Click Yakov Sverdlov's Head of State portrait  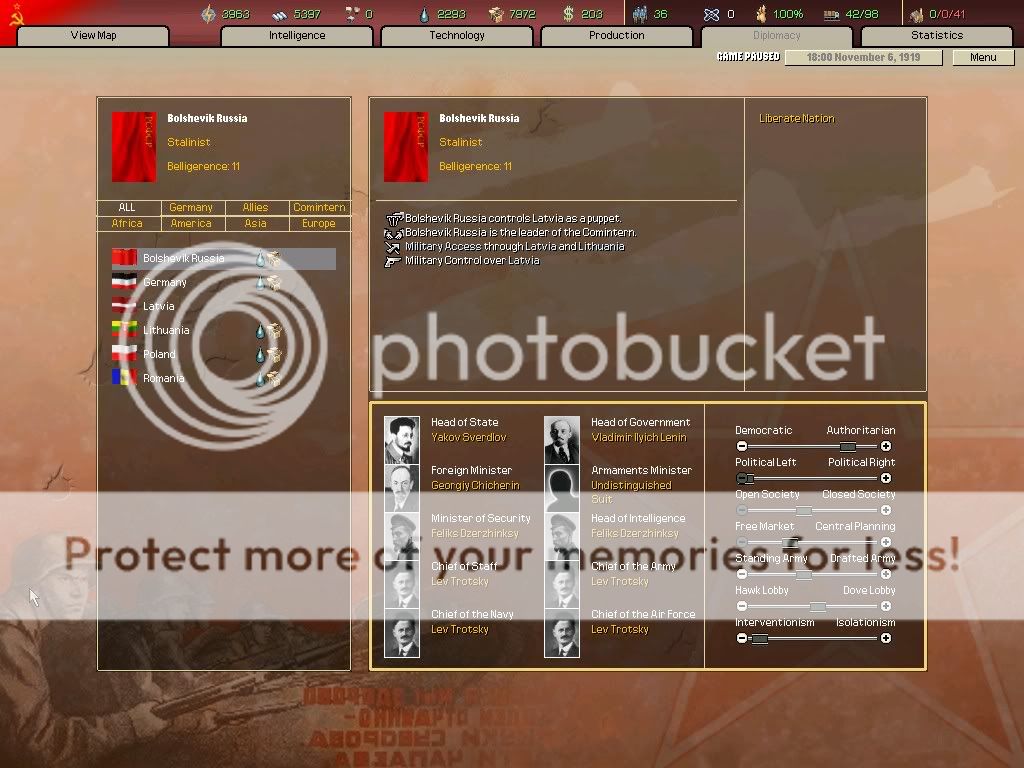click(x=402, y=439)
